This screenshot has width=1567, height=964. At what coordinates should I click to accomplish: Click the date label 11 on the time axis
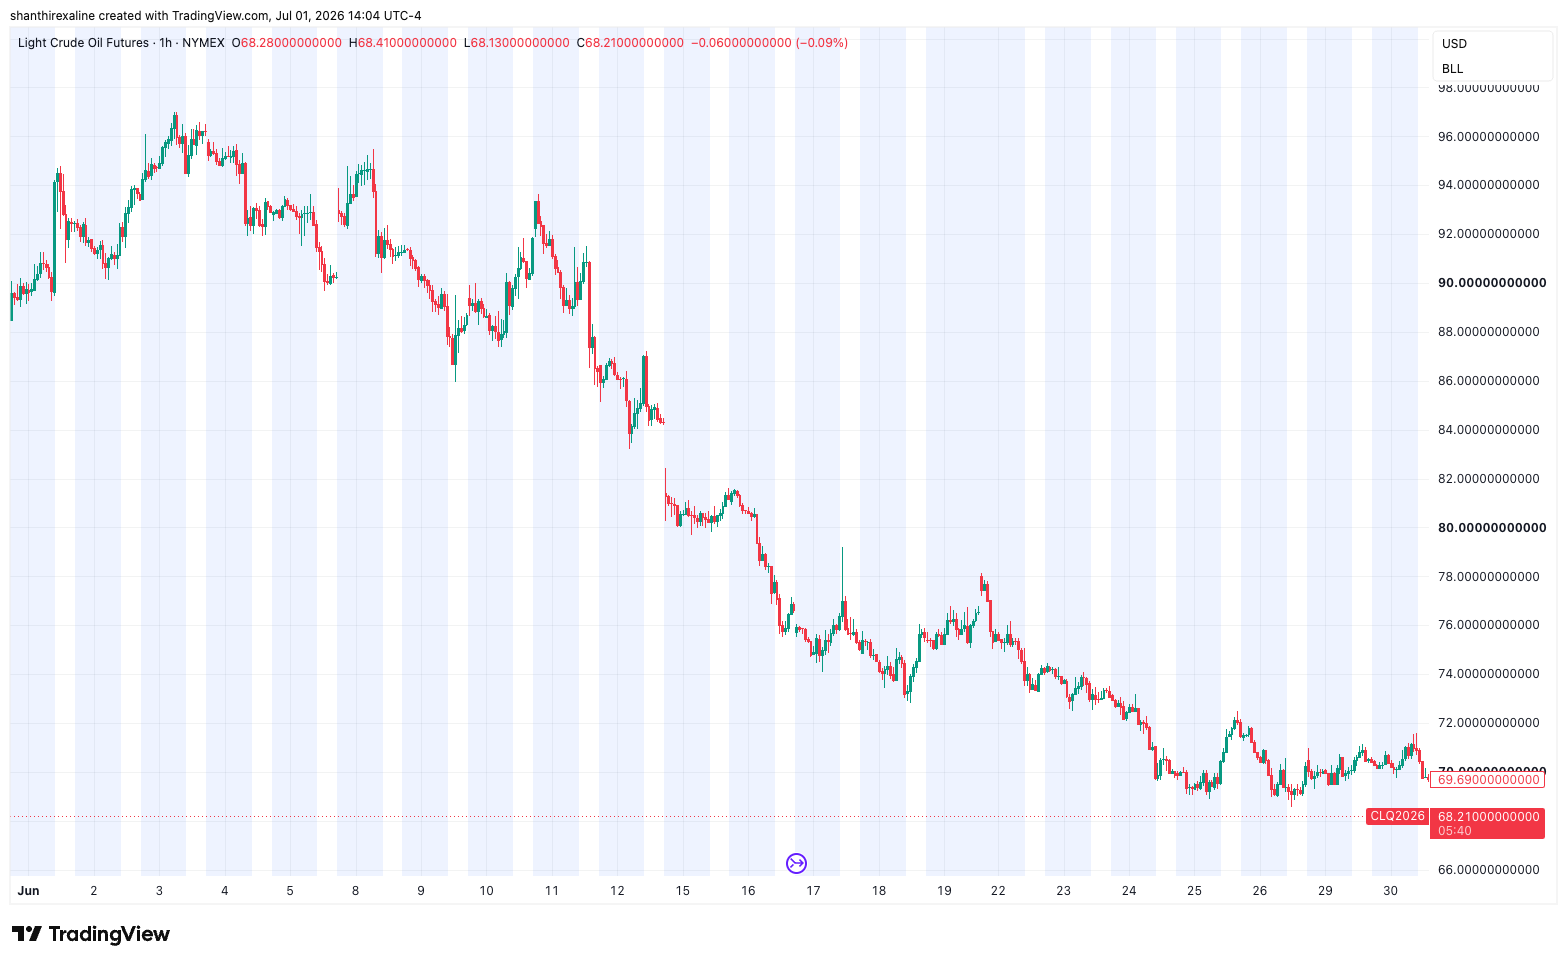tap(551, 891)
